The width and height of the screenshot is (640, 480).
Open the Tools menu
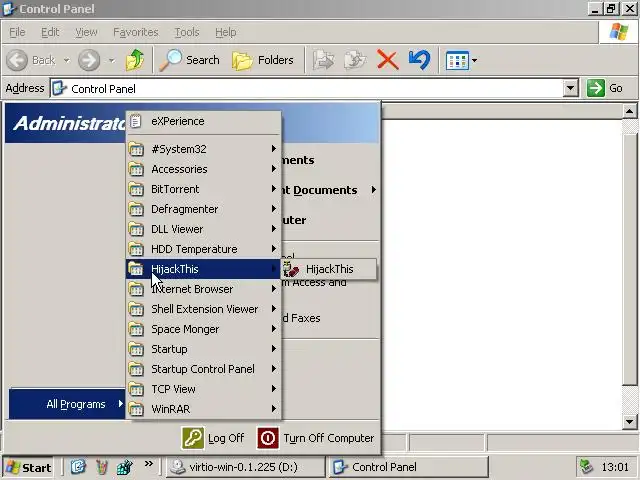pyautogui.click(x=187, y=32)
